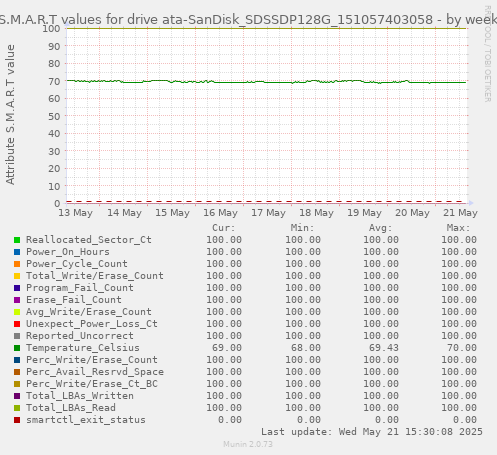Click the Reallocated_Sector_Ct green legend swatch

pyautogui.click(x=17, y=240)
